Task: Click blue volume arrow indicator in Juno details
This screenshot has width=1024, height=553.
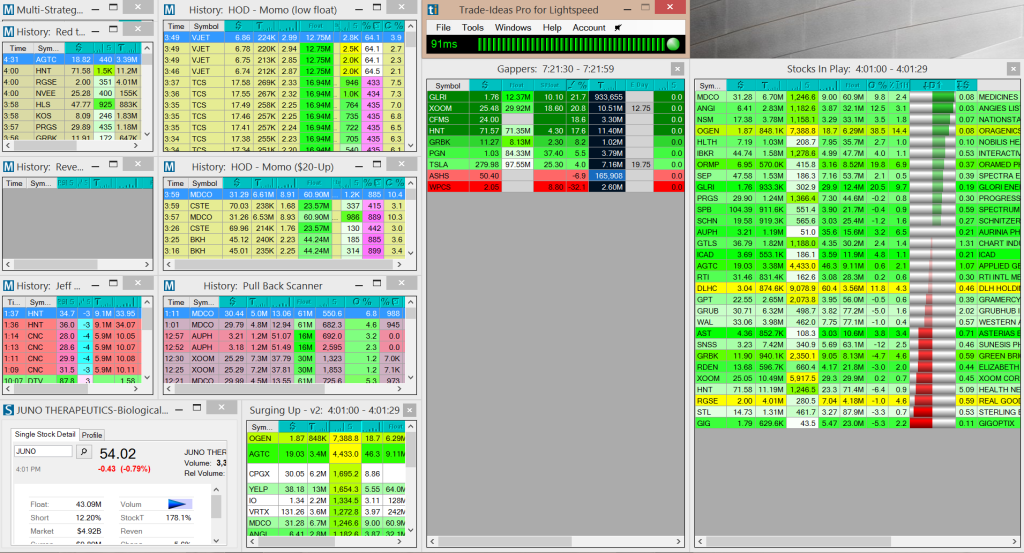Action: [x=179, y=504]
